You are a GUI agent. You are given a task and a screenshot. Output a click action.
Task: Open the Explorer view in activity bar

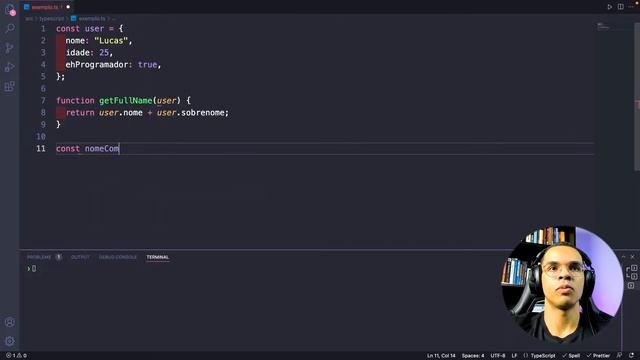coord(10,10)
